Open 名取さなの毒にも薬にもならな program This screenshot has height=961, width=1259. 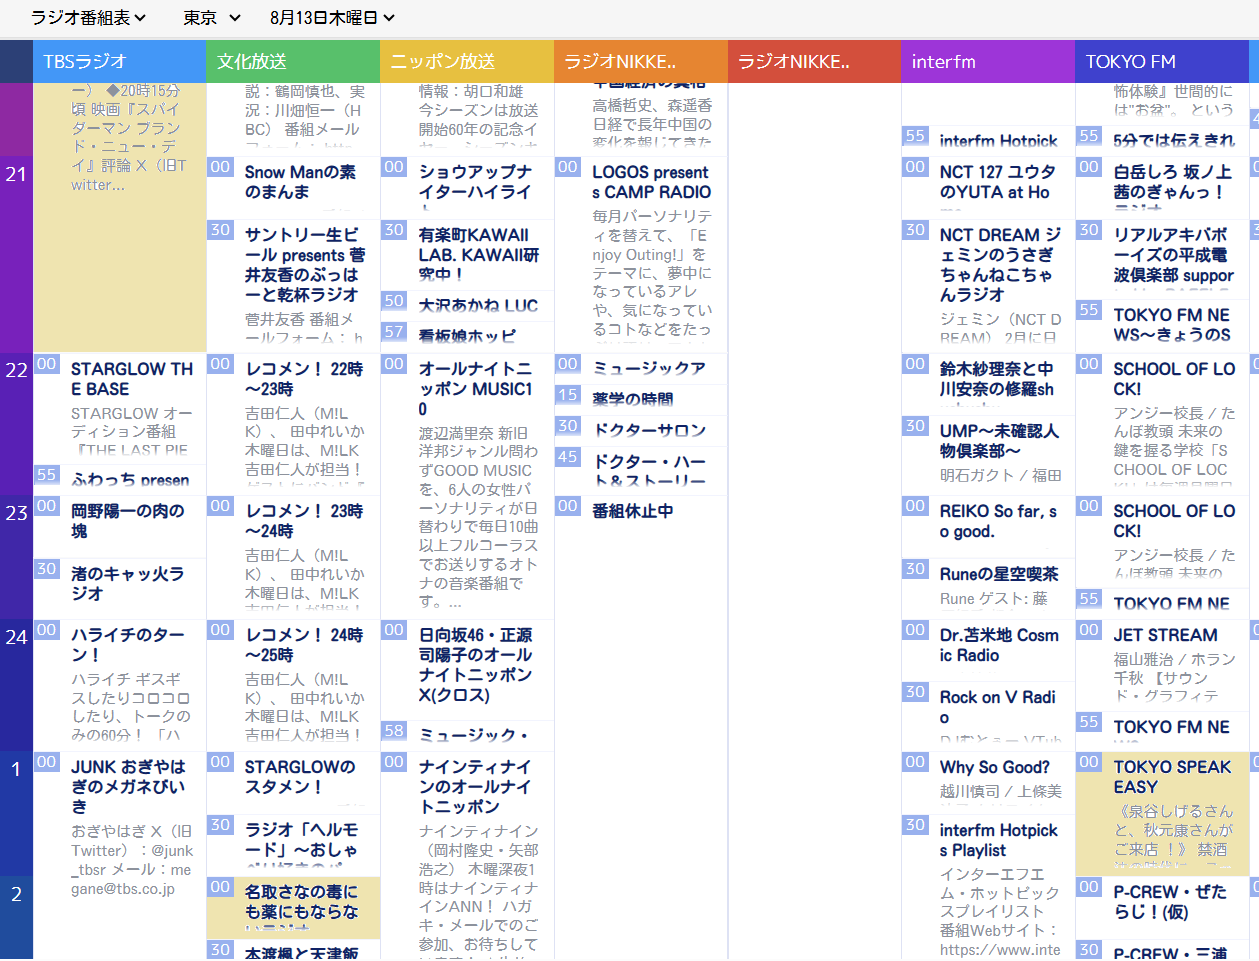tap(301, 906)
